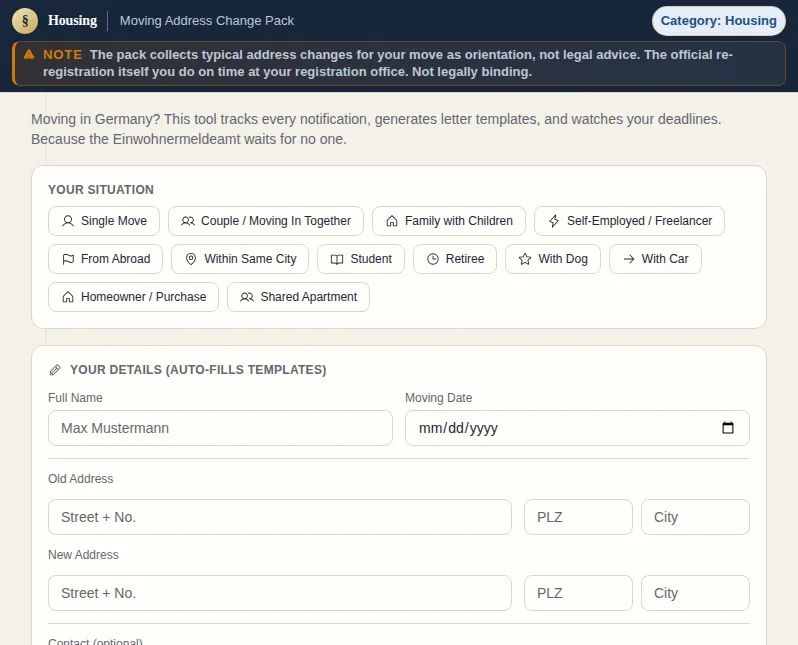Click the pencil icon beside Your Details
This screenshot has width=798, height=645.
point(55,370)
